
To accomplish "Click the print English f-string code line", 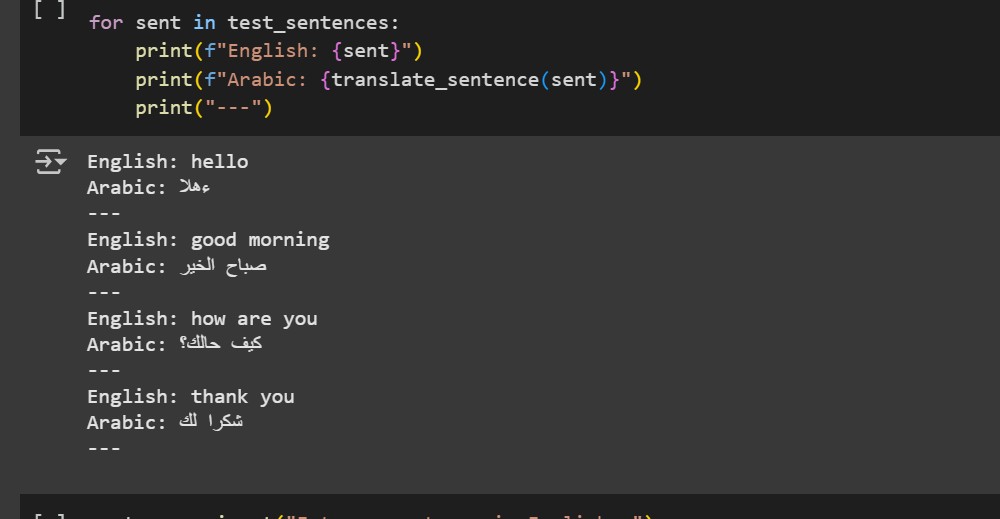I will click(x=279, y=51).
